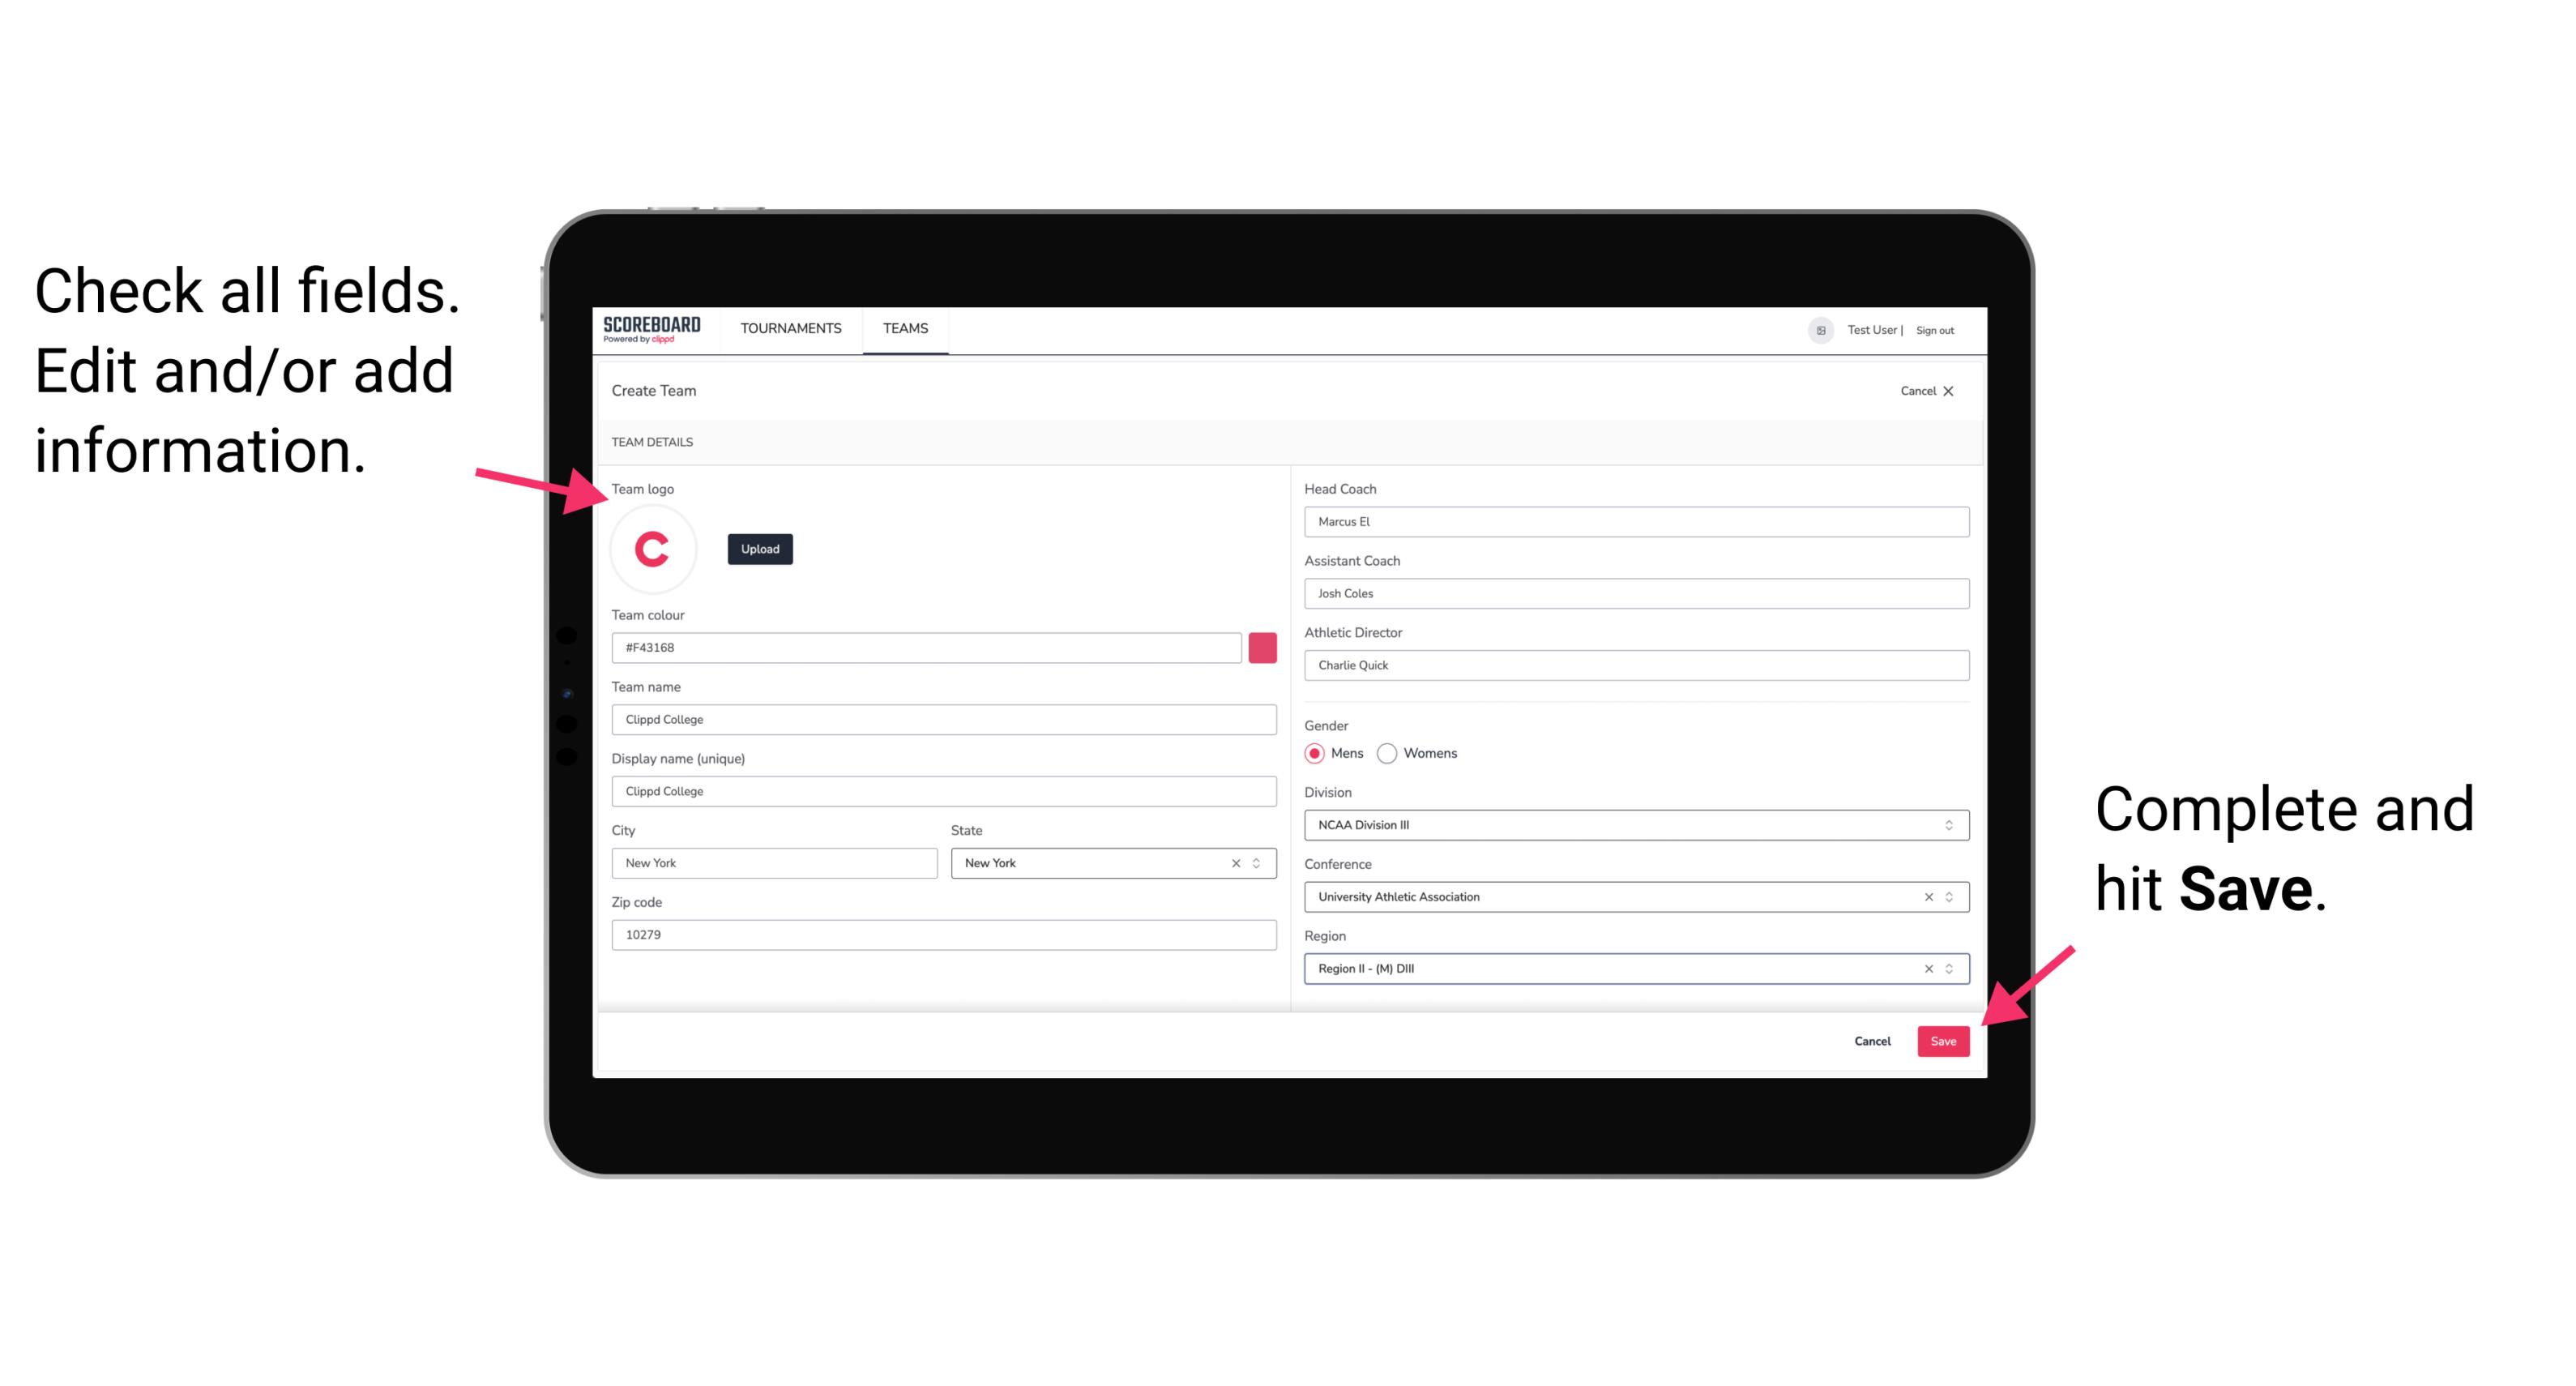The height and width of the screenshot is (1386, 2576).
Task: Clear the Conference selection field
Action: coord(1925,896)
